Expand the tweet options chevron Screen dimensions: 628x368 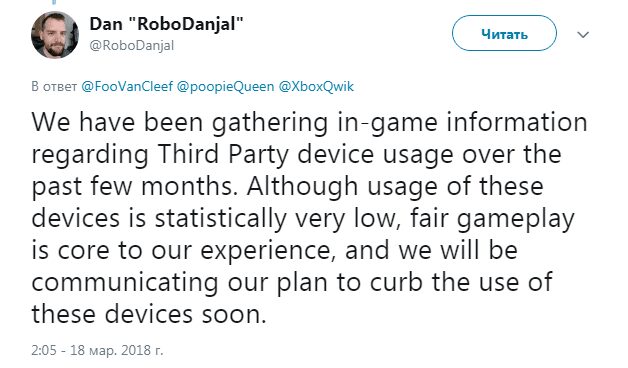click(x=583, y=35)
